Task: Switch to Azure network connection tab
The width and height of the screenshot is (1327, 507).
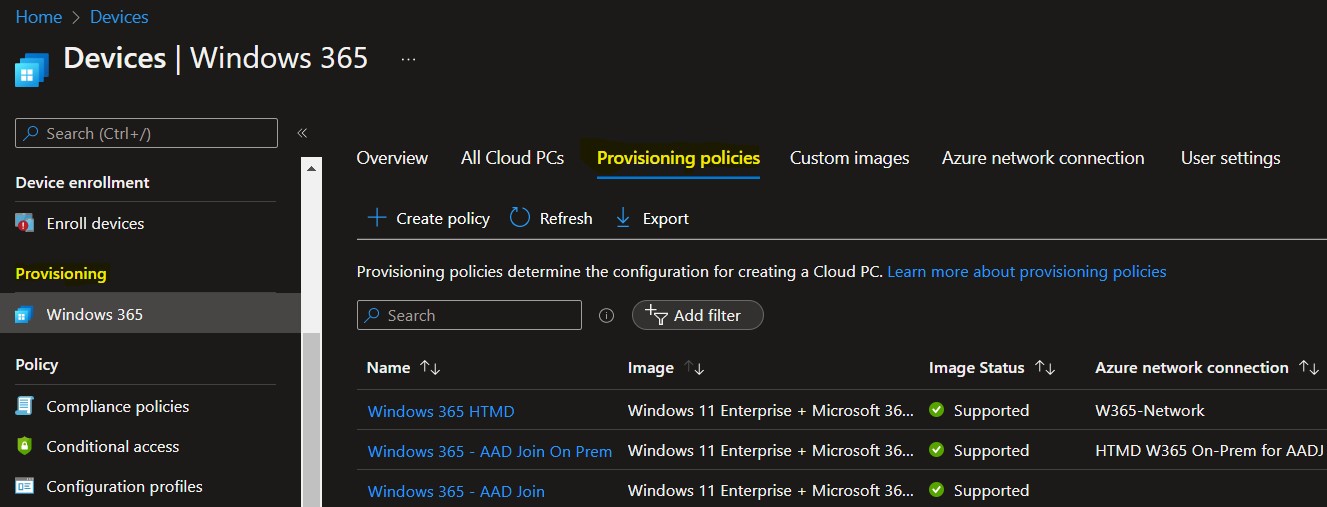Action: point(1043,158)
